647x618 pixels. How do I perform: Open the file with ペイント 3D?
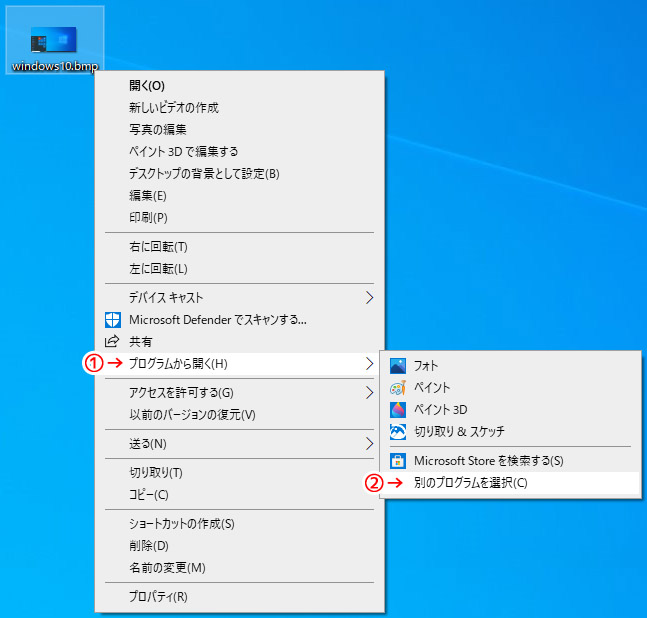click(x=510, y=410)
